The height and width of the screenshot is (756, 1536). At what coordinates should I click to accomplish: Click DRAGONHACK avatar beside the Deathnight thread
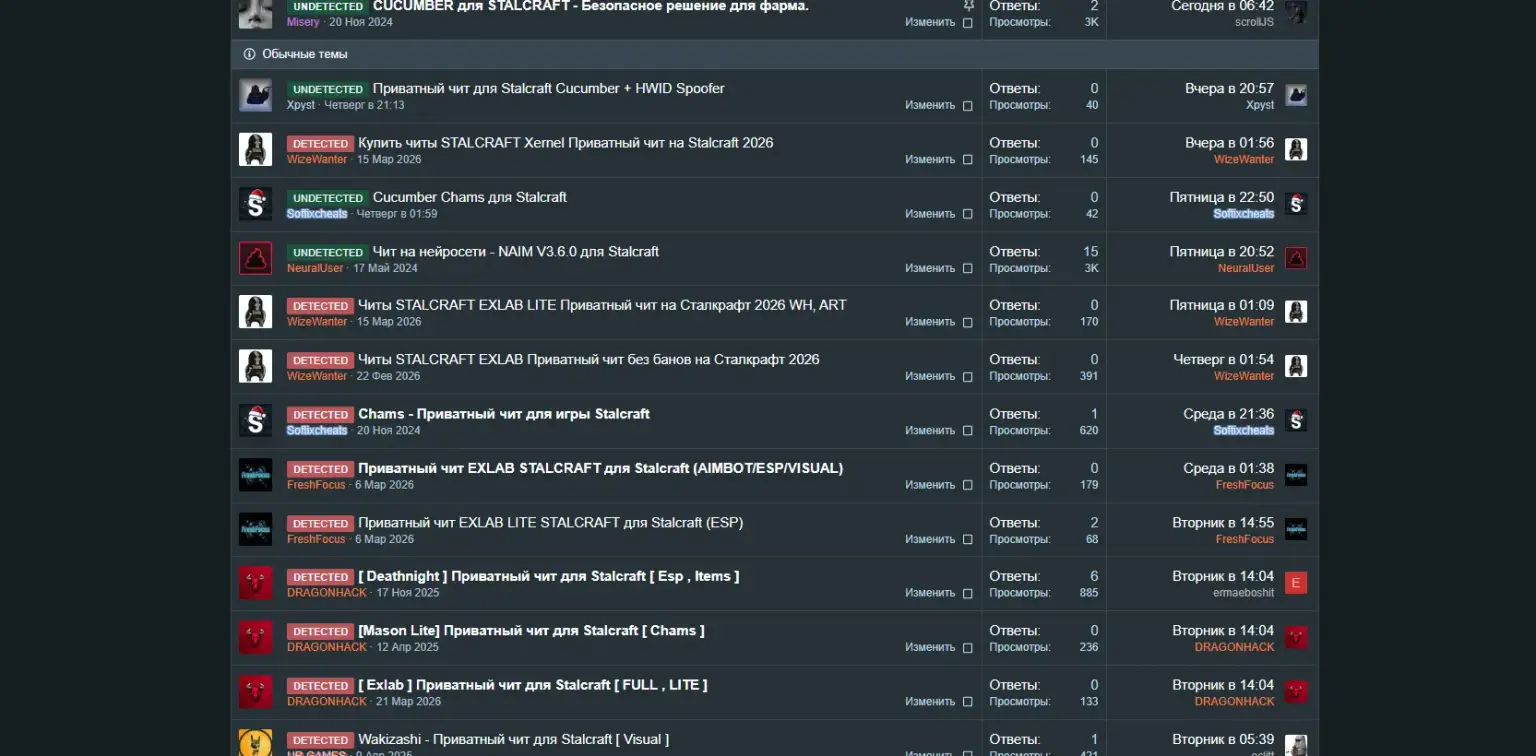255,583
